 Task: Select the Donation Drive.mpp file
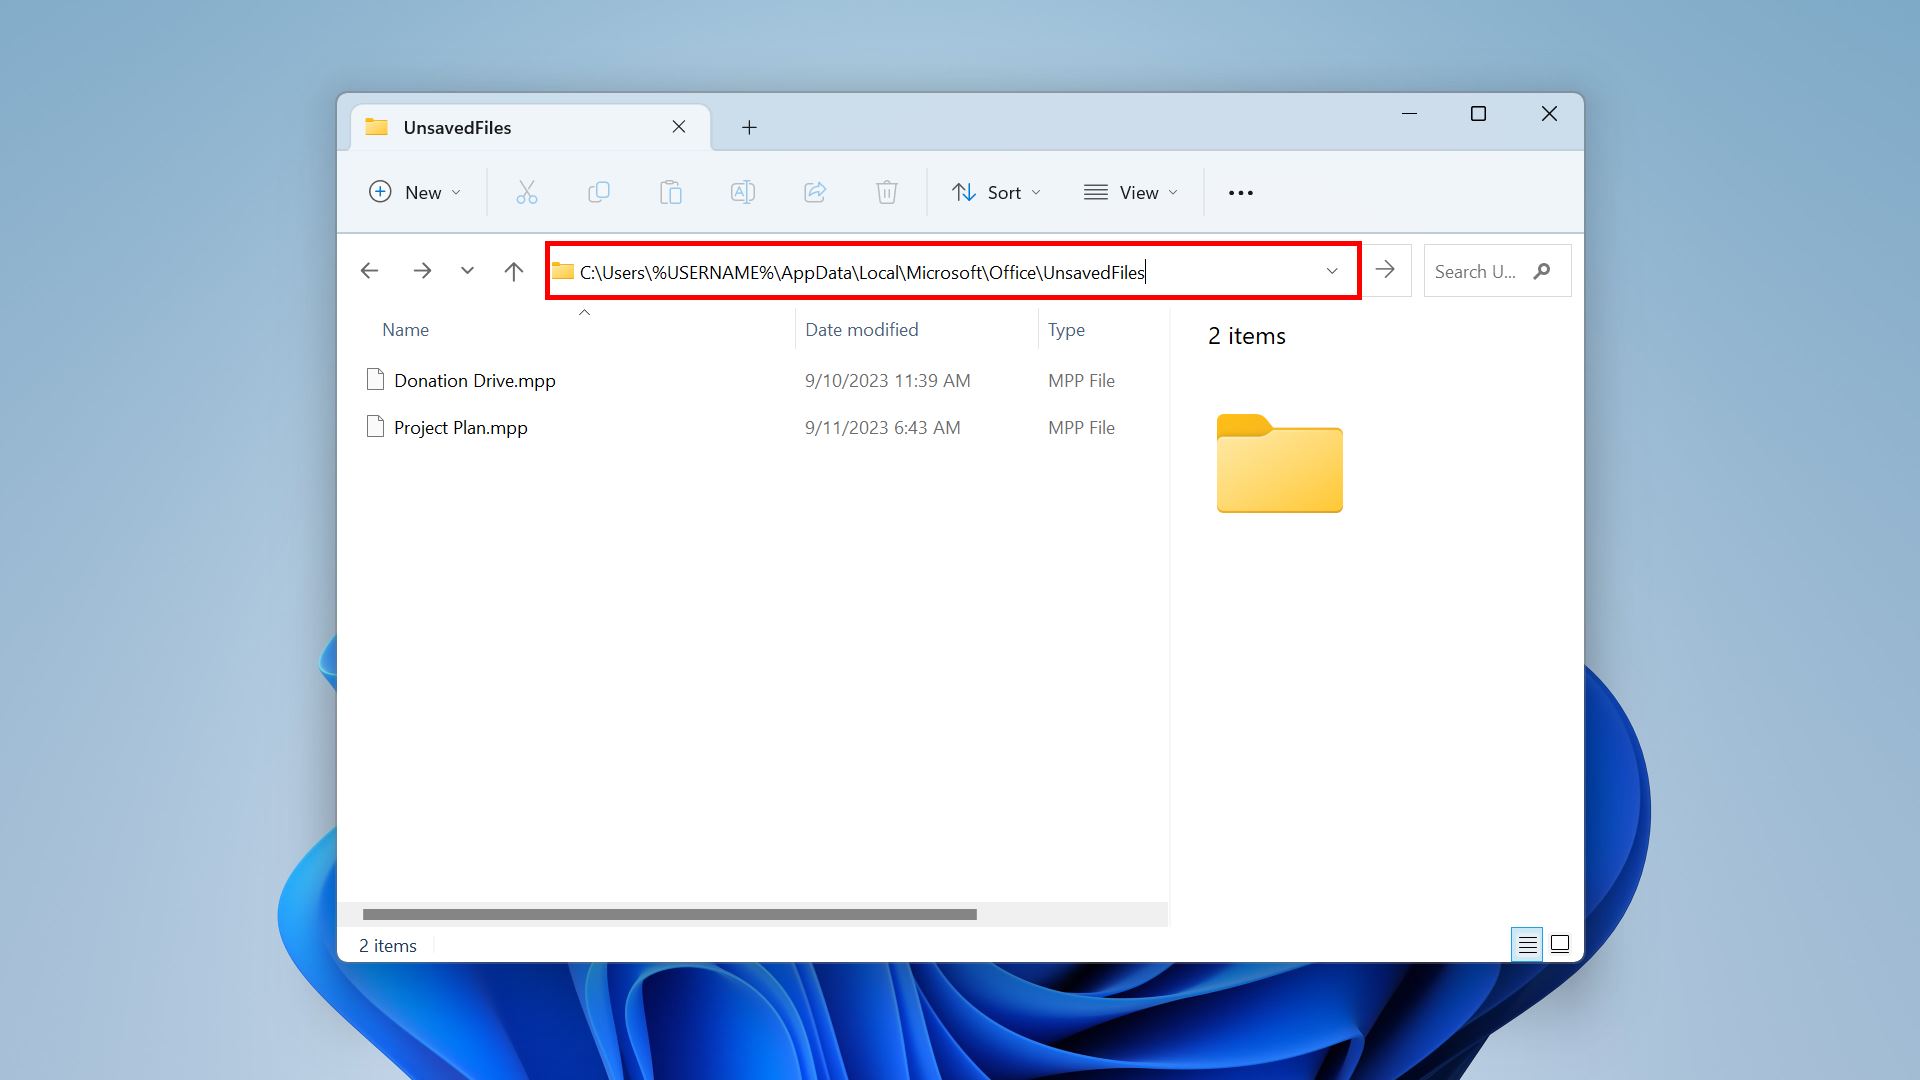click(x=475, y=380)
